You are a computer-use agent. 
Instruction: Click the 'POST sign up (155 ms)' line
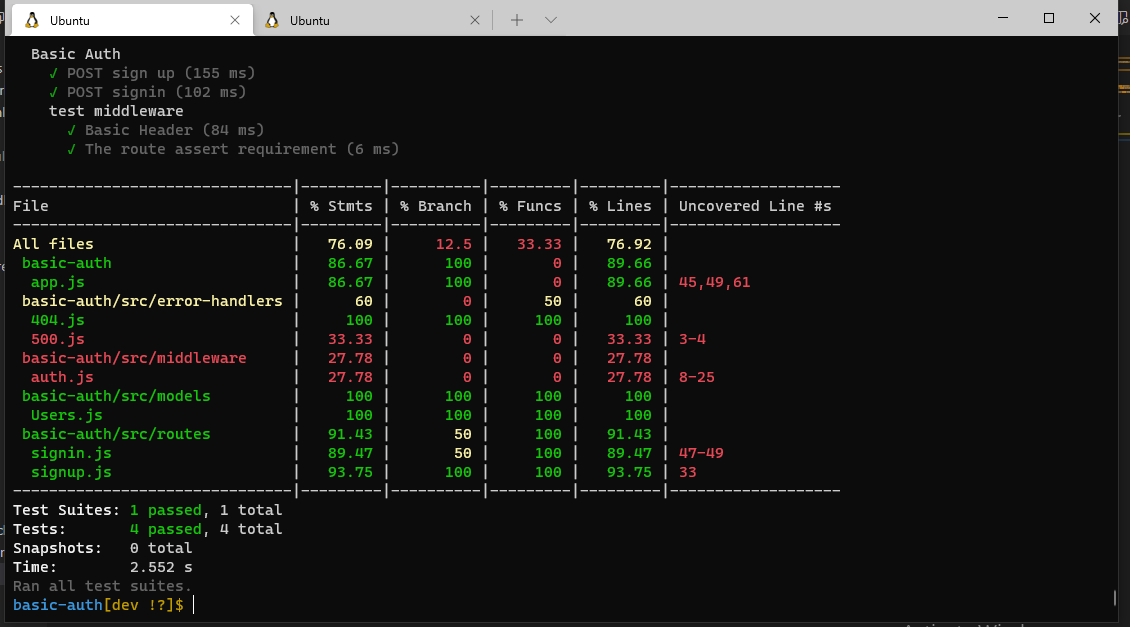[152, 73]
